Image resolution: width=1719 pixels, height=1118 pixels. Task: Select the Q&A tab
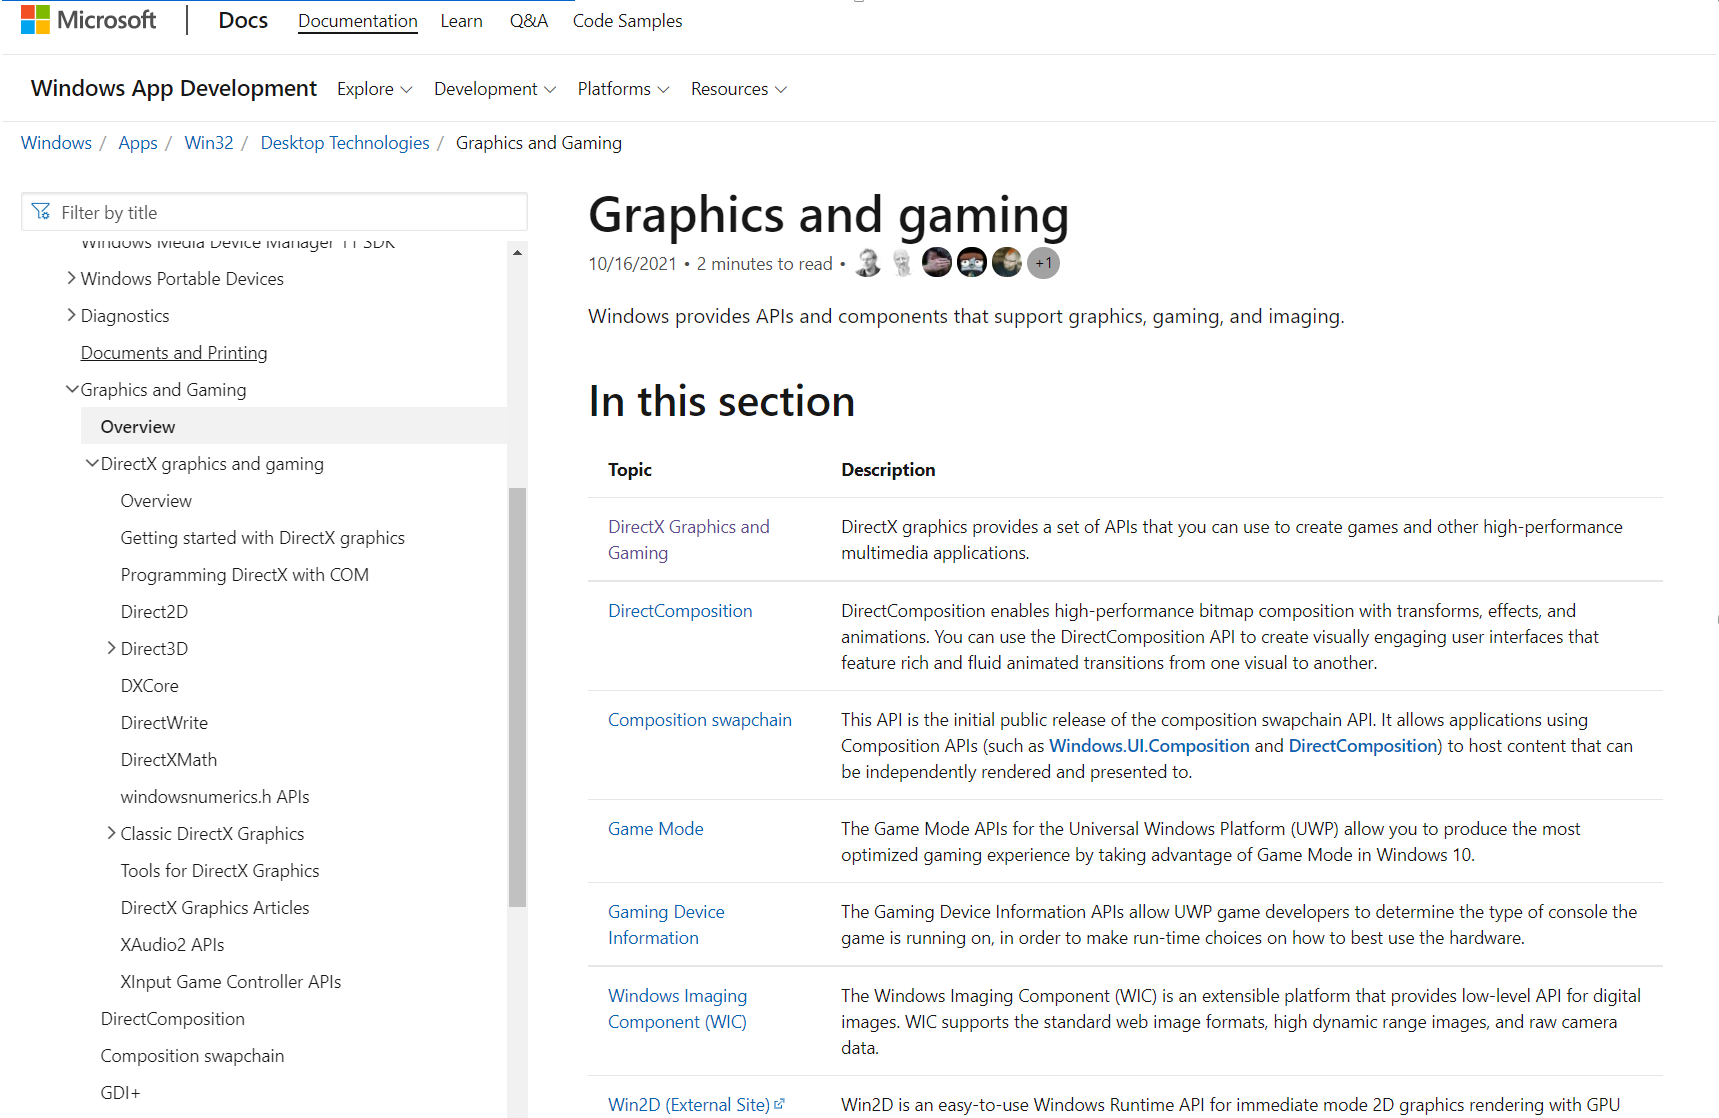coord(528,21)
